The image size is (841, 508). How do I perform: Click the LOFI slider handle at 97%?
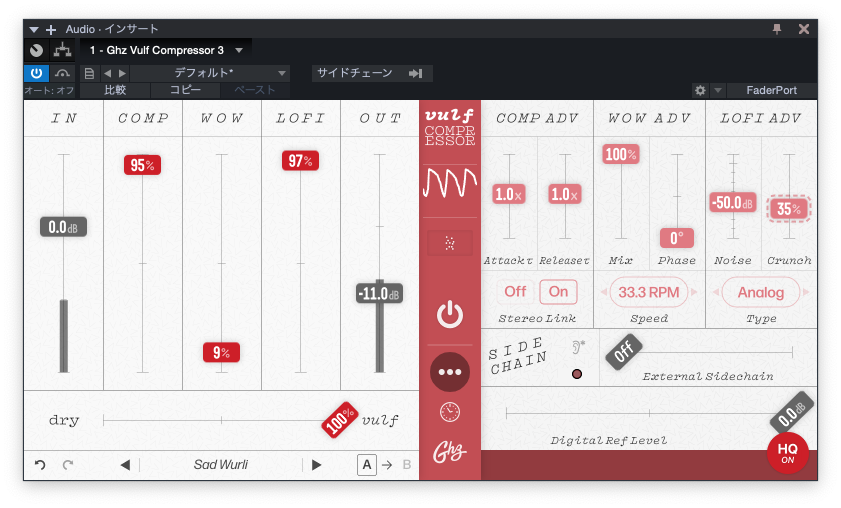click(300, 160)
